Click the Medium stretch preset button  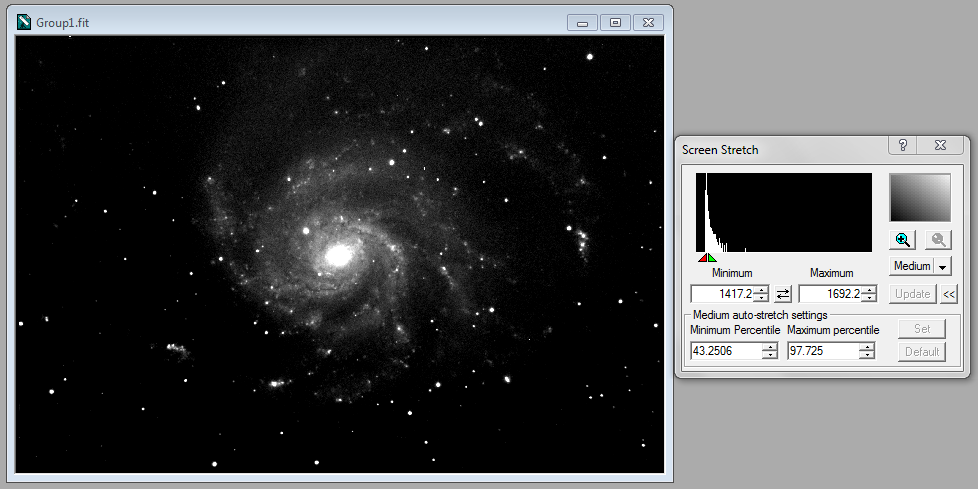tap(912, 266)
